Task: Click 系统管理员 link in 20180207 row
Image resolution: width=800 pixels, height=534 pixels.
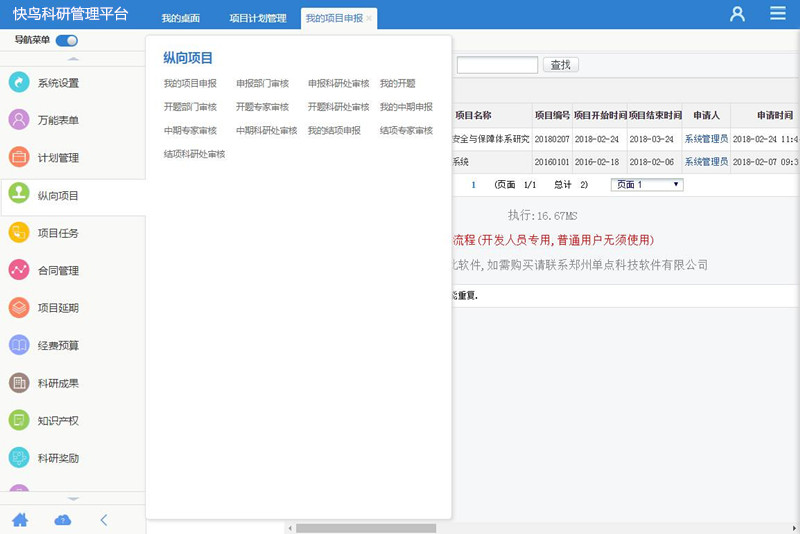Action: coord(706,139)
